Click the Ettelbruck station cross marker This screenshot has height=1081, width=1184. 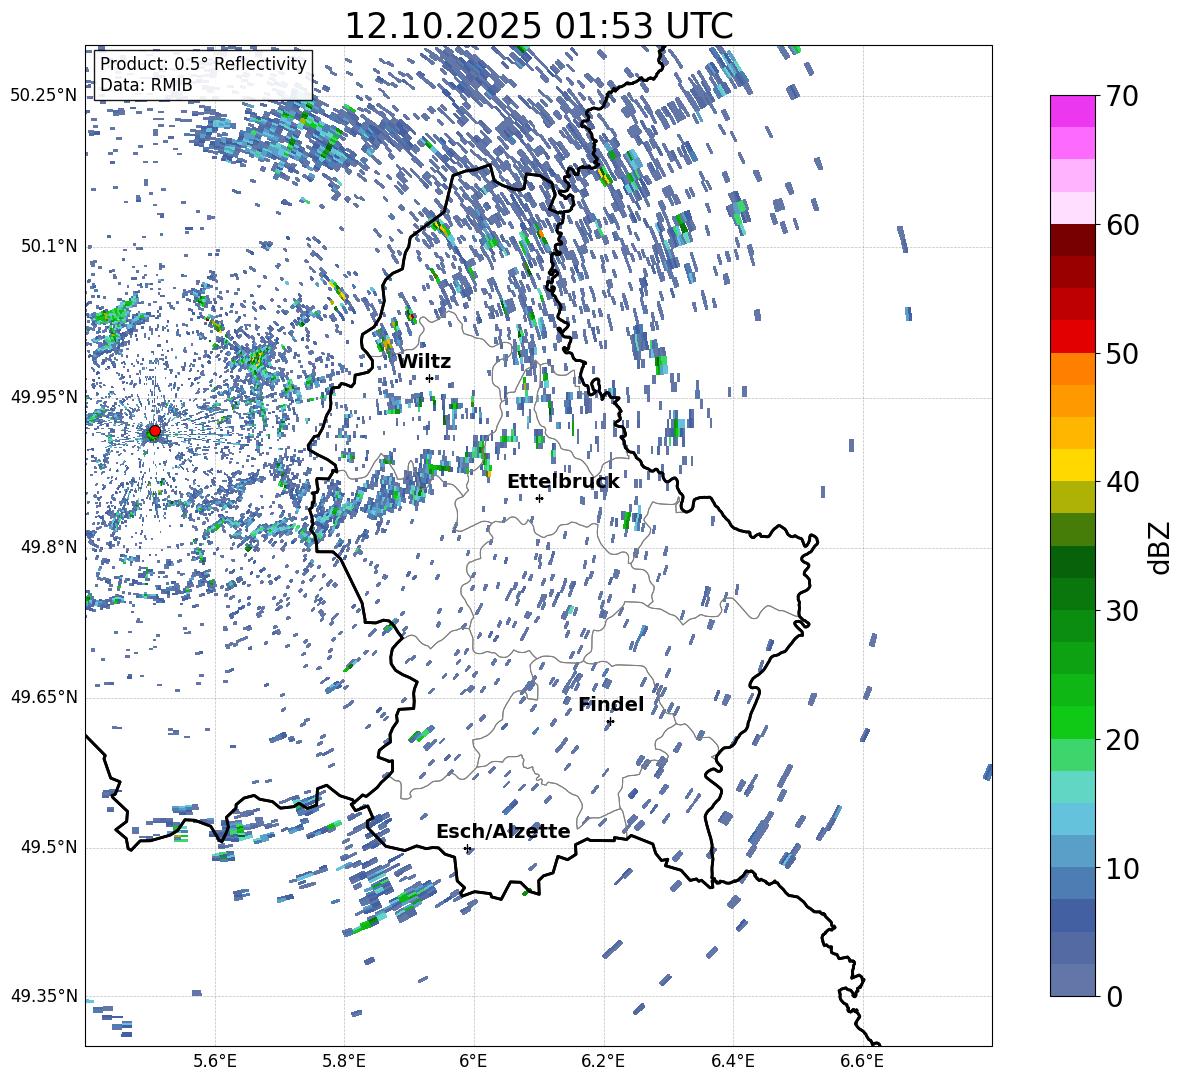539,498
